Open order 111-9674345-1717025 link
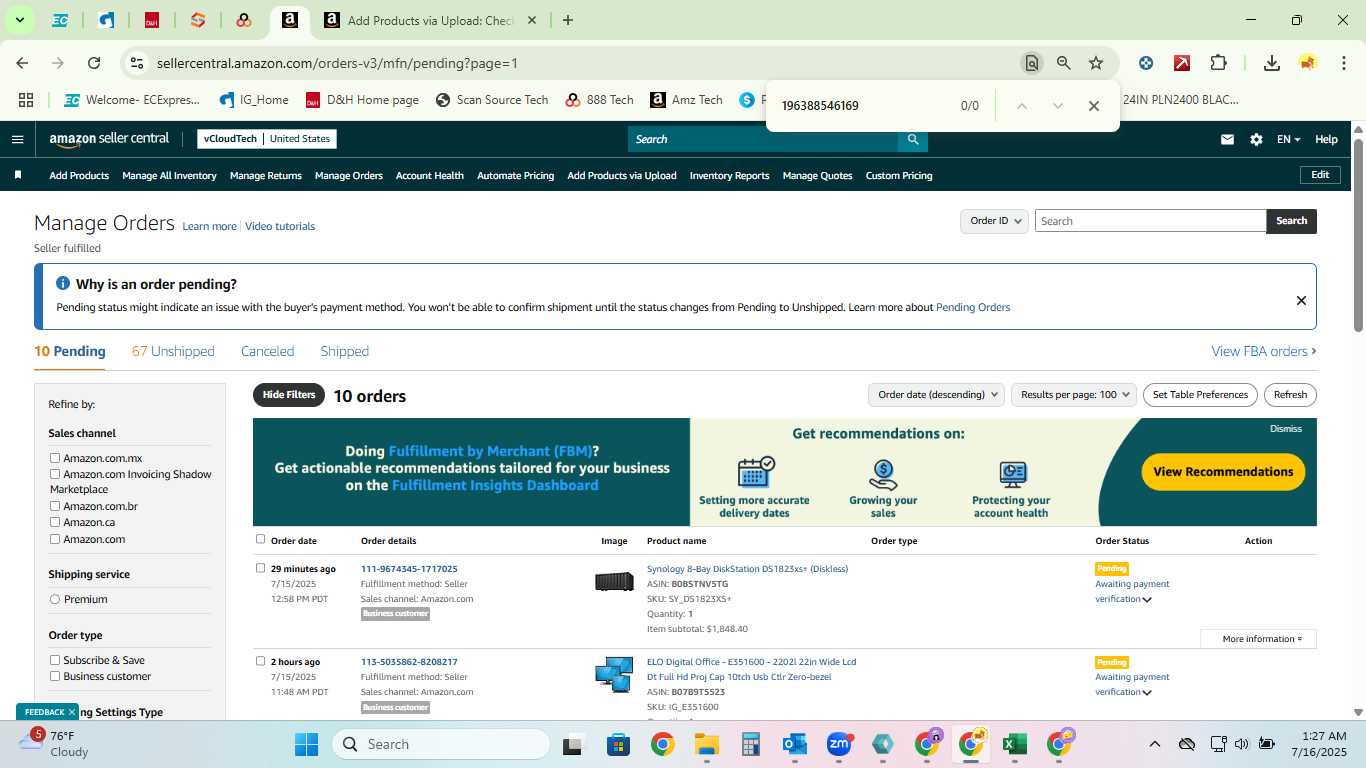Image resolution: width=1366 pixels, height=768 pixels. pos(409,569)
